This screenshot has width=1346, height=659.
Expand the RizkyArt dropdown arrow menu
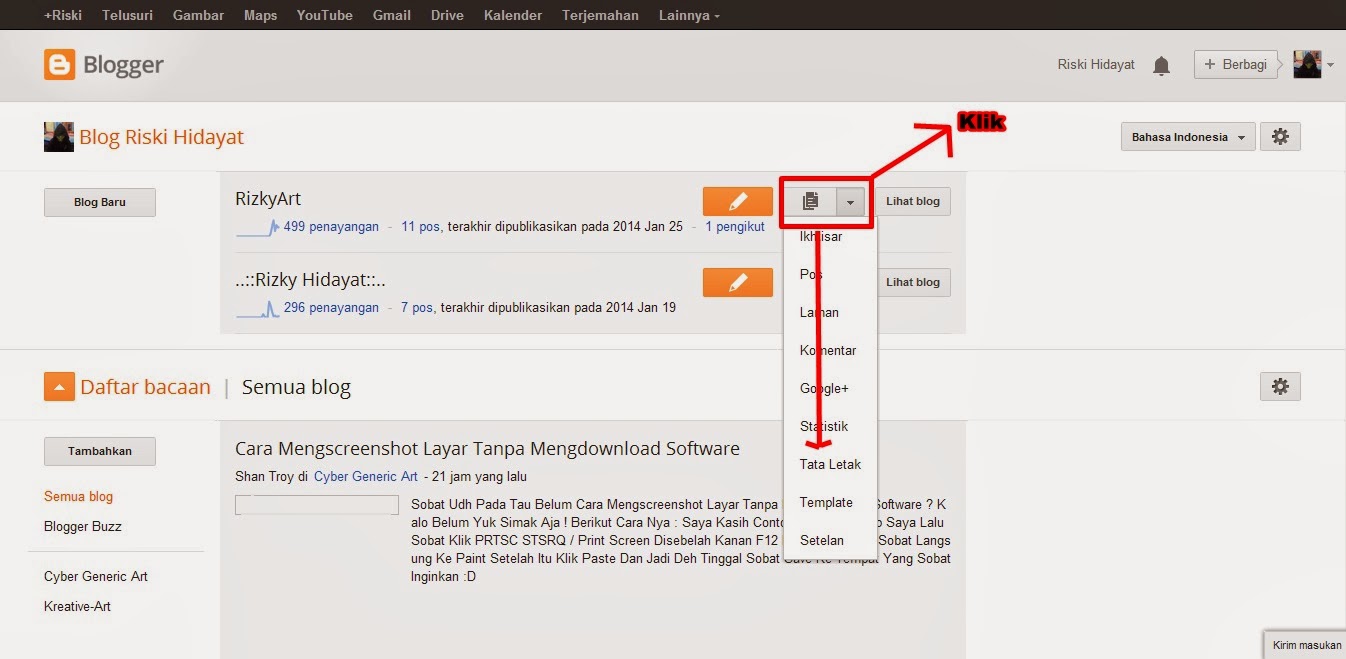850,201
